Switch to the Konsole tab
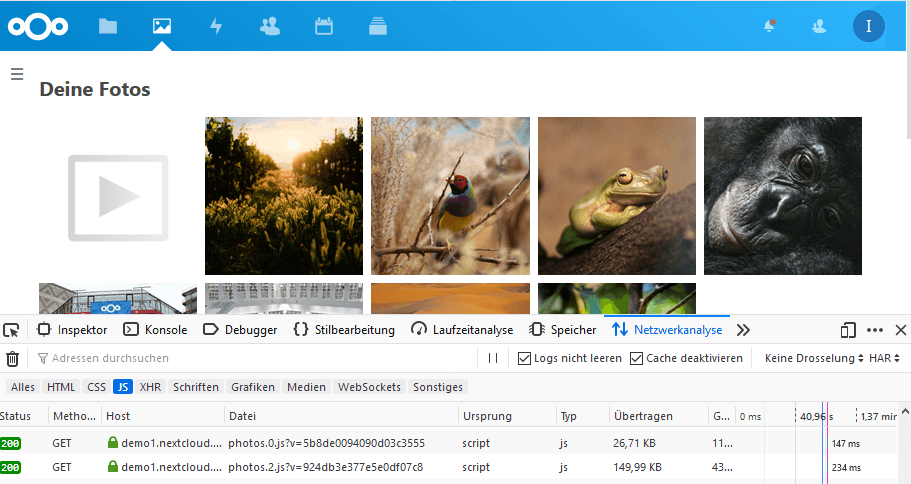The image size is (911, 484). (x=155, y=330)
